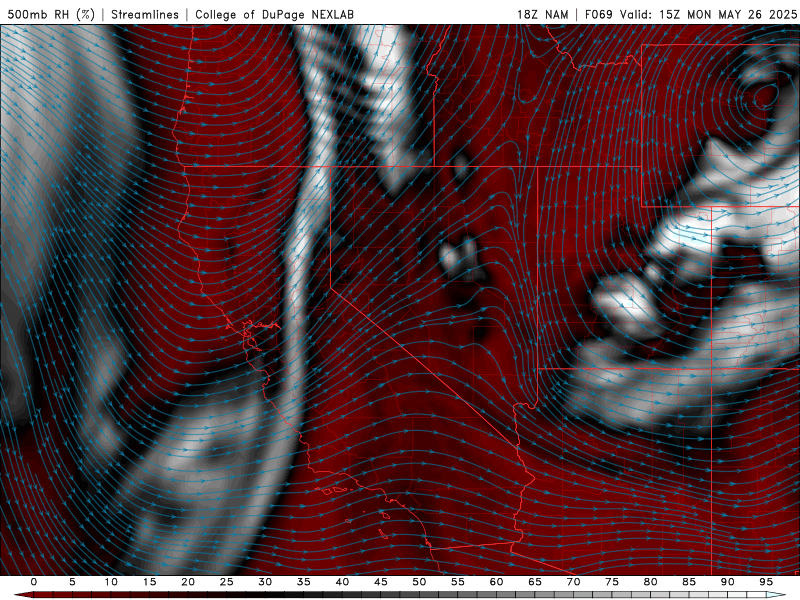Image resolution: width=800 pixels, height=600 pixels.
Task: Click the "5" label on the color scale
Action: point(72,582)
